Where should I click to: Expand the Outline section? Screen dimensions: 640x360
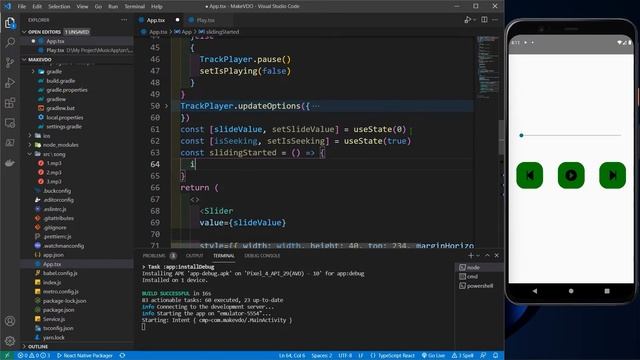point(24,347)
